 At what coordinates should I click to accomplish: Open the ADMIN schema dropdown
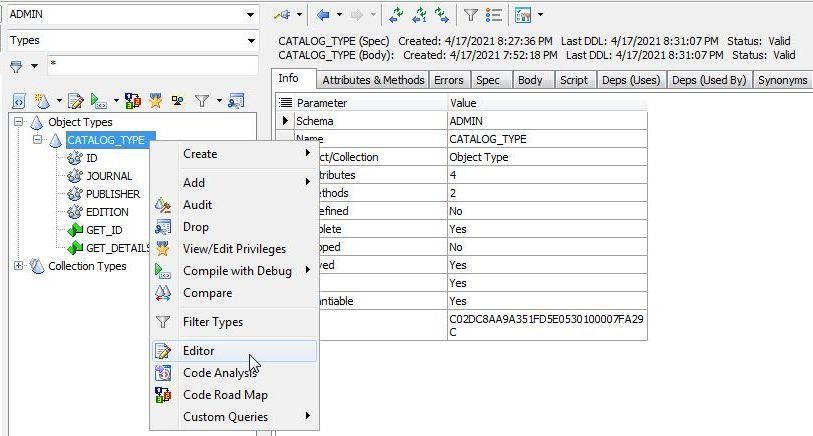[250, 15]
